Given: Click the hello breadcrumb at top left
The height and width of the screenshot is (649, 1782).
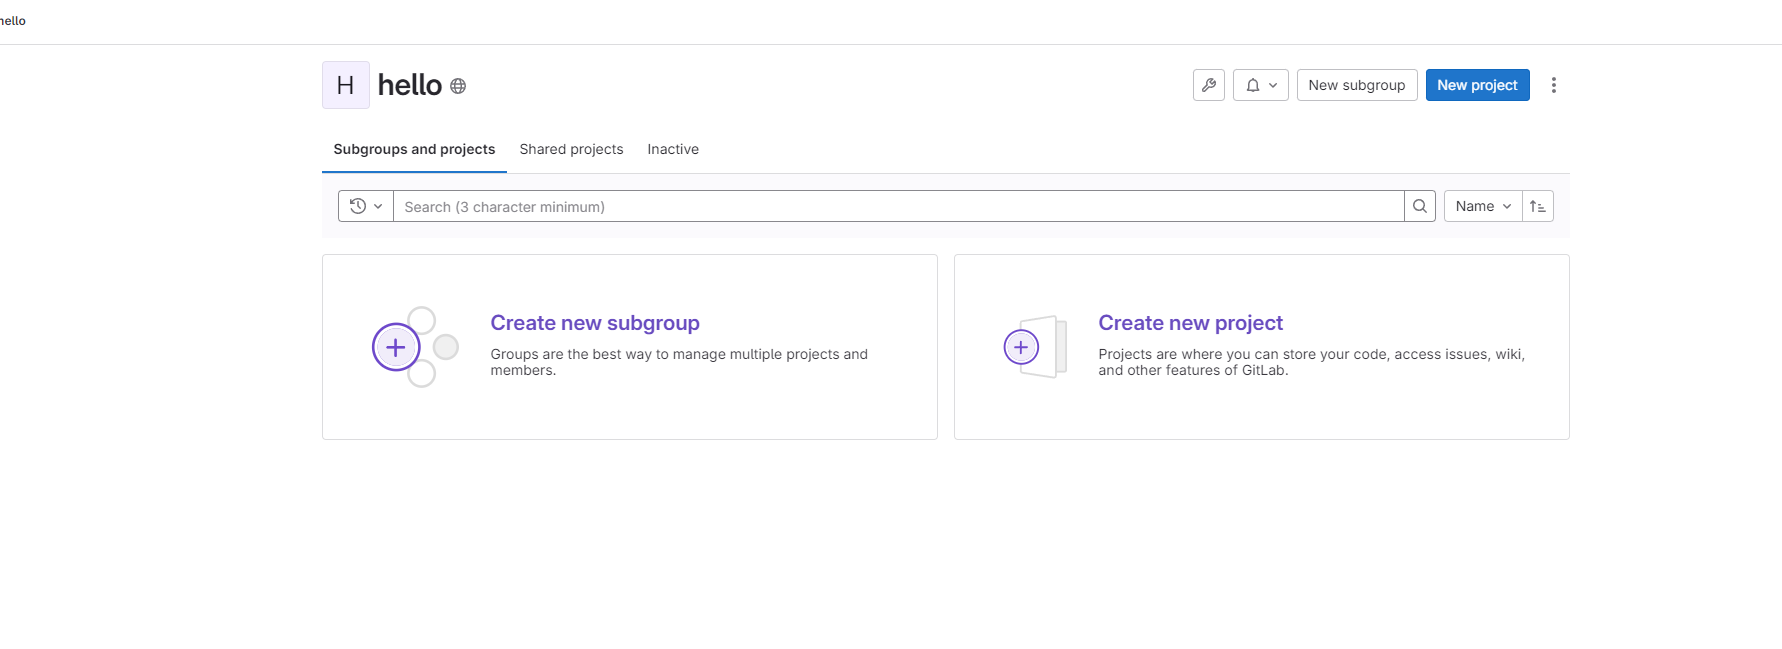Looking at the screenshot, I should (13, 21).
